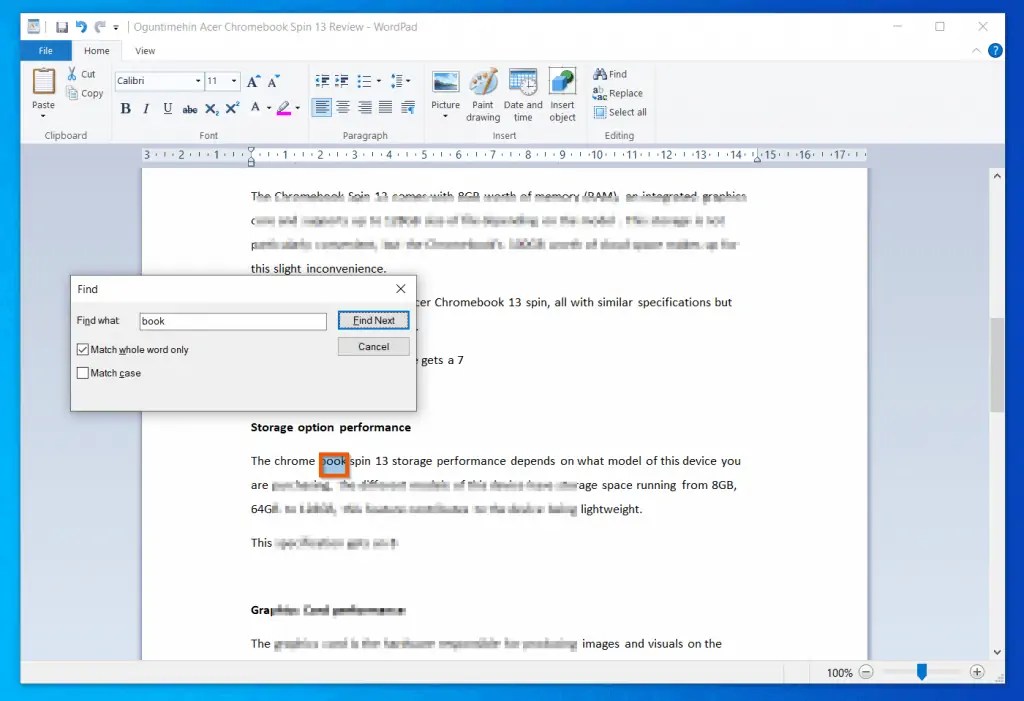Open the Replace tool
Screen dimensions: 1024x701
click(618, 93)
